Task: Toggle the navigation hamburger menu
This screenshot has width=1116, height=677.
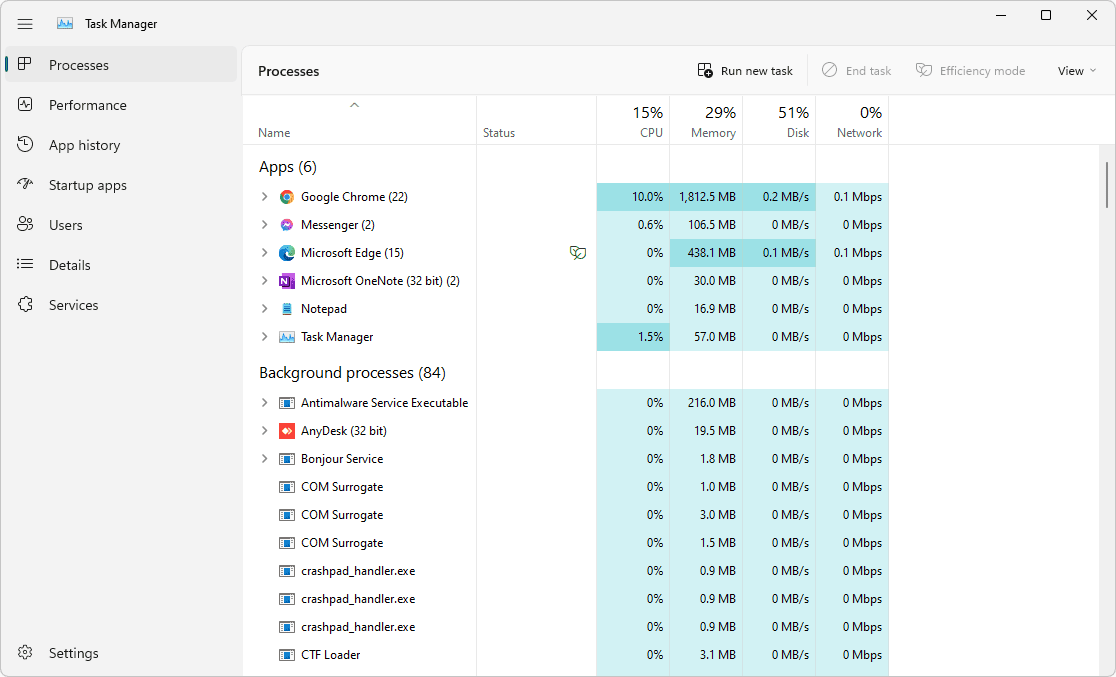Action: [x=25, y=23]
